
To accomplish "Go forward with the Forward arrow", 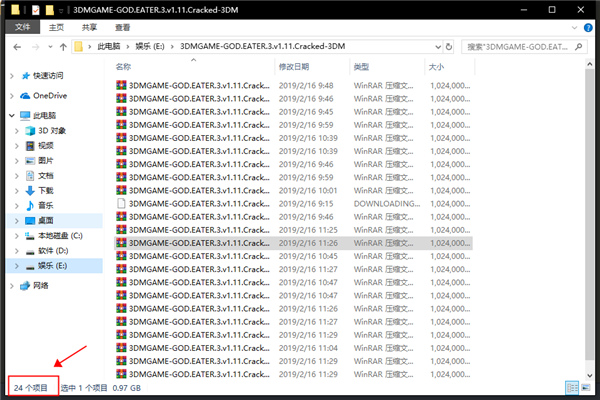I will tap(36, 47).
